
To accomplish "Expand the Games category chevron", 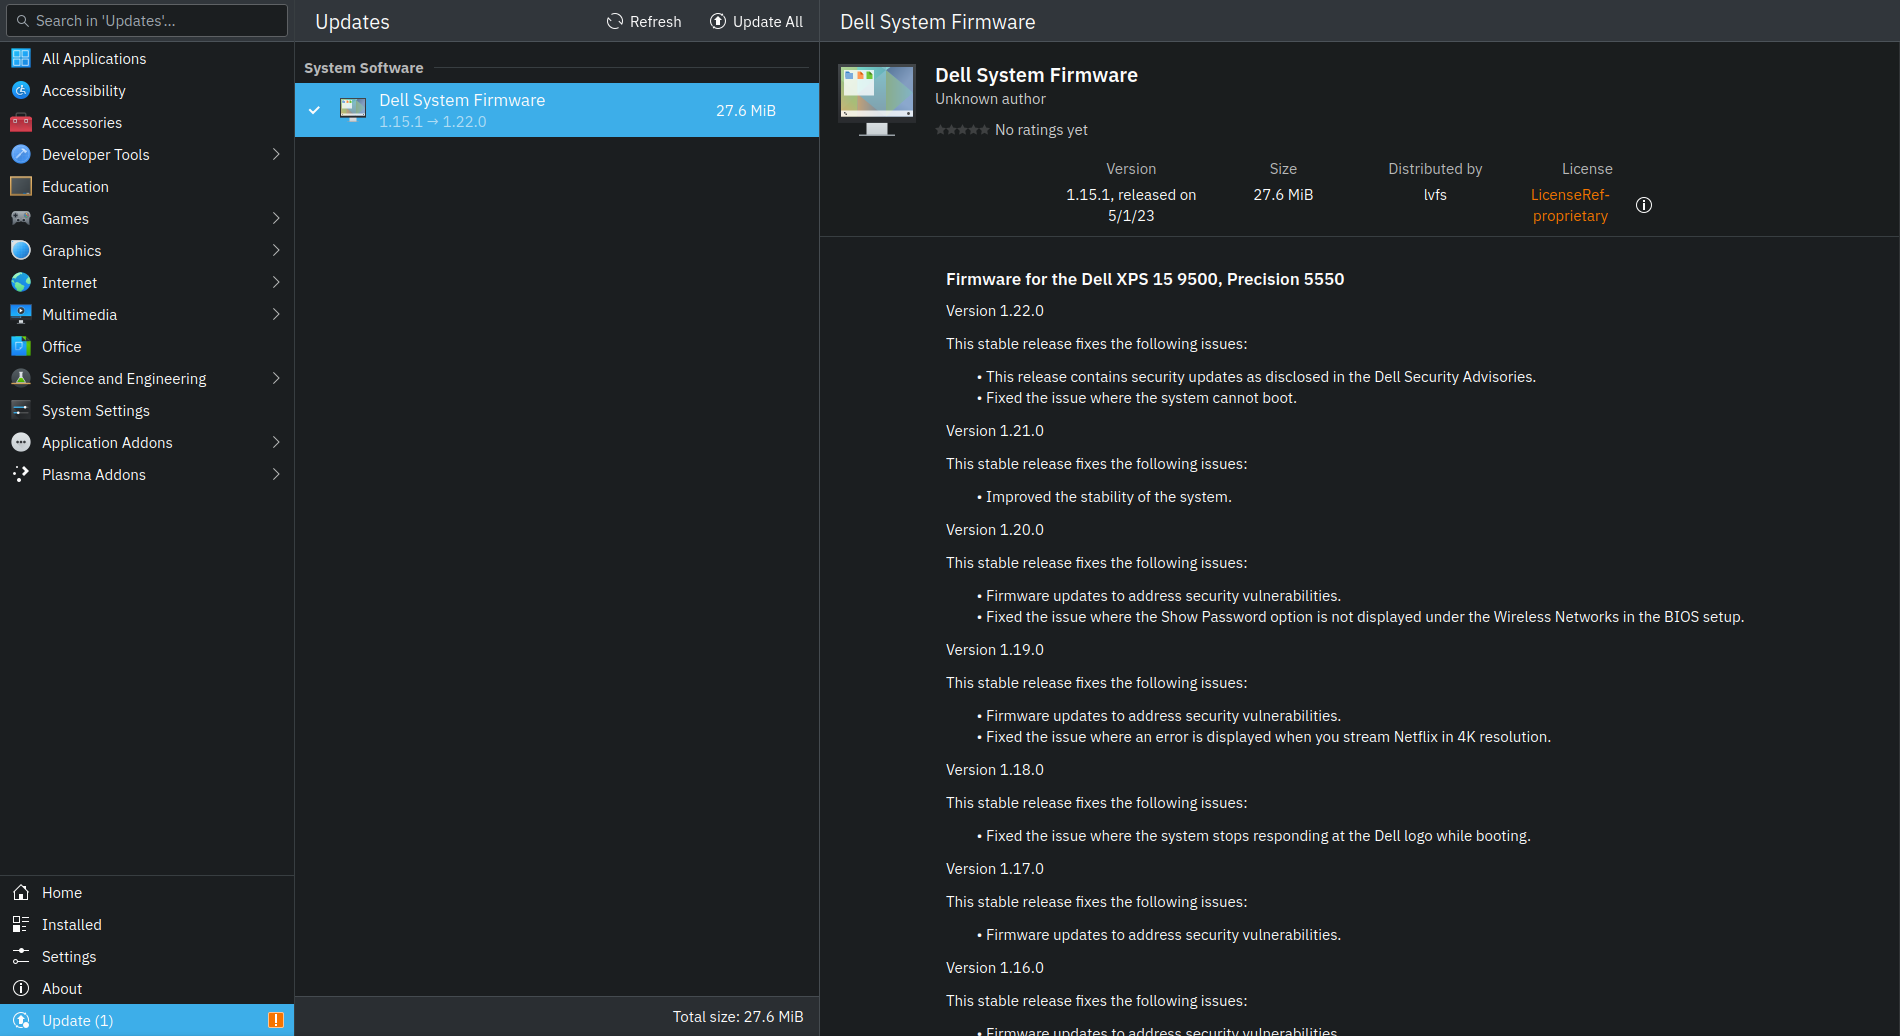I will pos(276,219).
